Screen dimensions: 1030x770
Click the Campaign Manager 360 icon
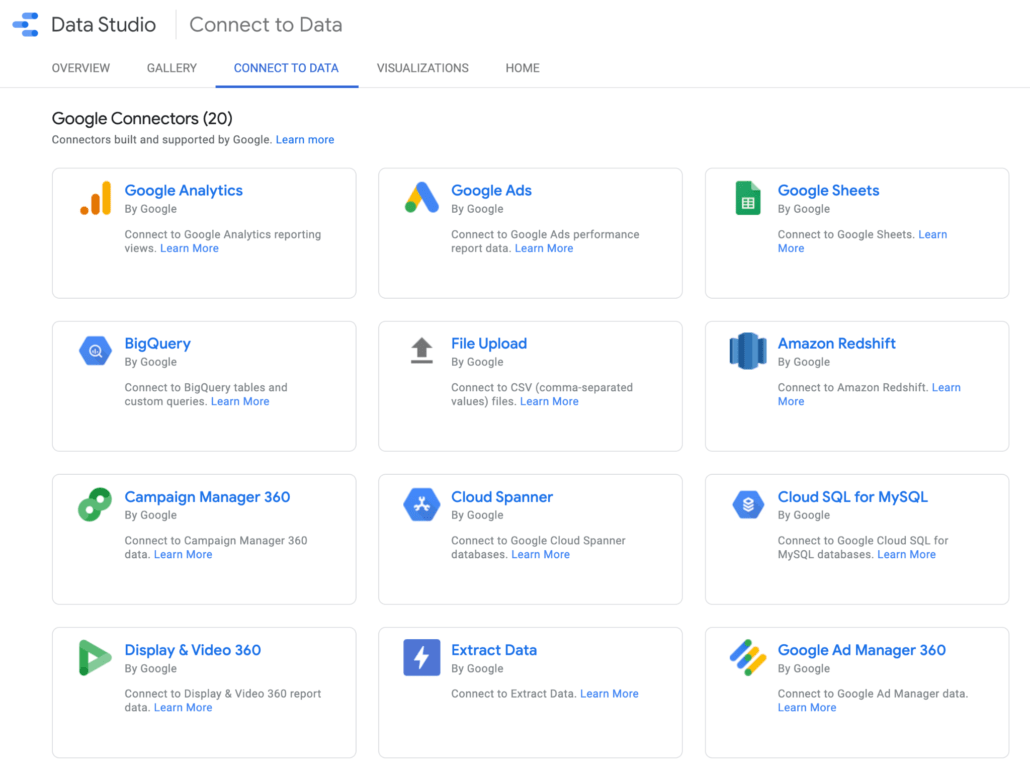93,504
